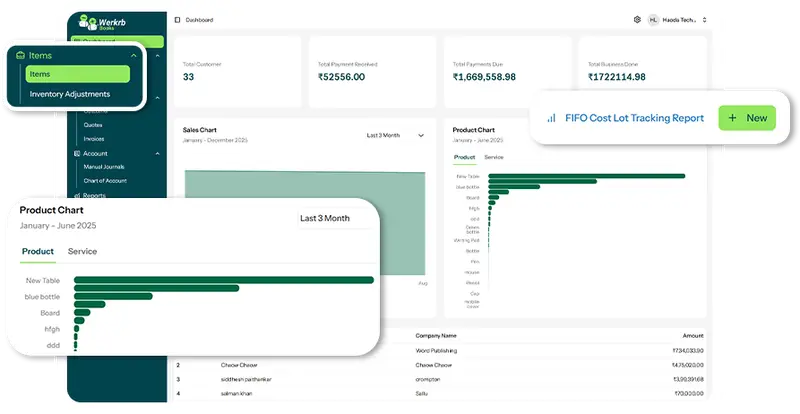Click the Account section icon in sidebar
The width and height of the screenshot is (800, 414).
76,153
